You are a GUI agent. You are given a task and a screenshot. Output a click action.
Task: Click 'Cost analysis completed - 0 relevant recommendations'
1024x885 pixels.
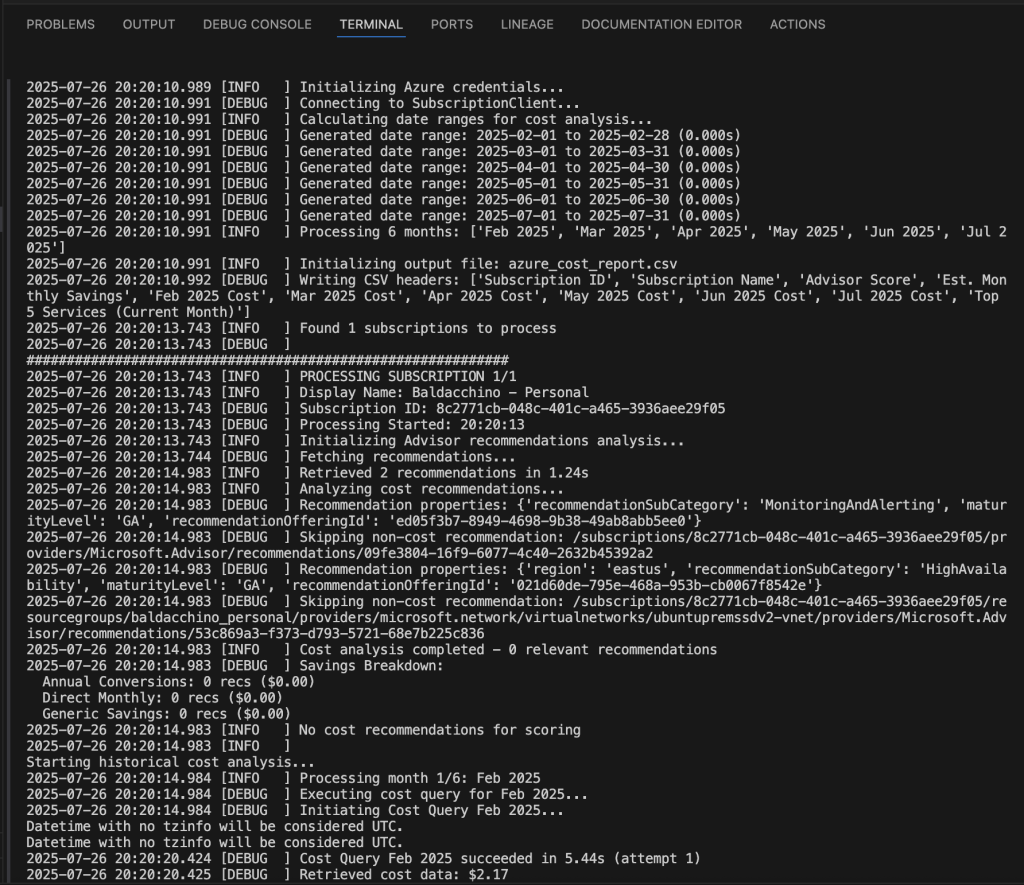(372, 649)
